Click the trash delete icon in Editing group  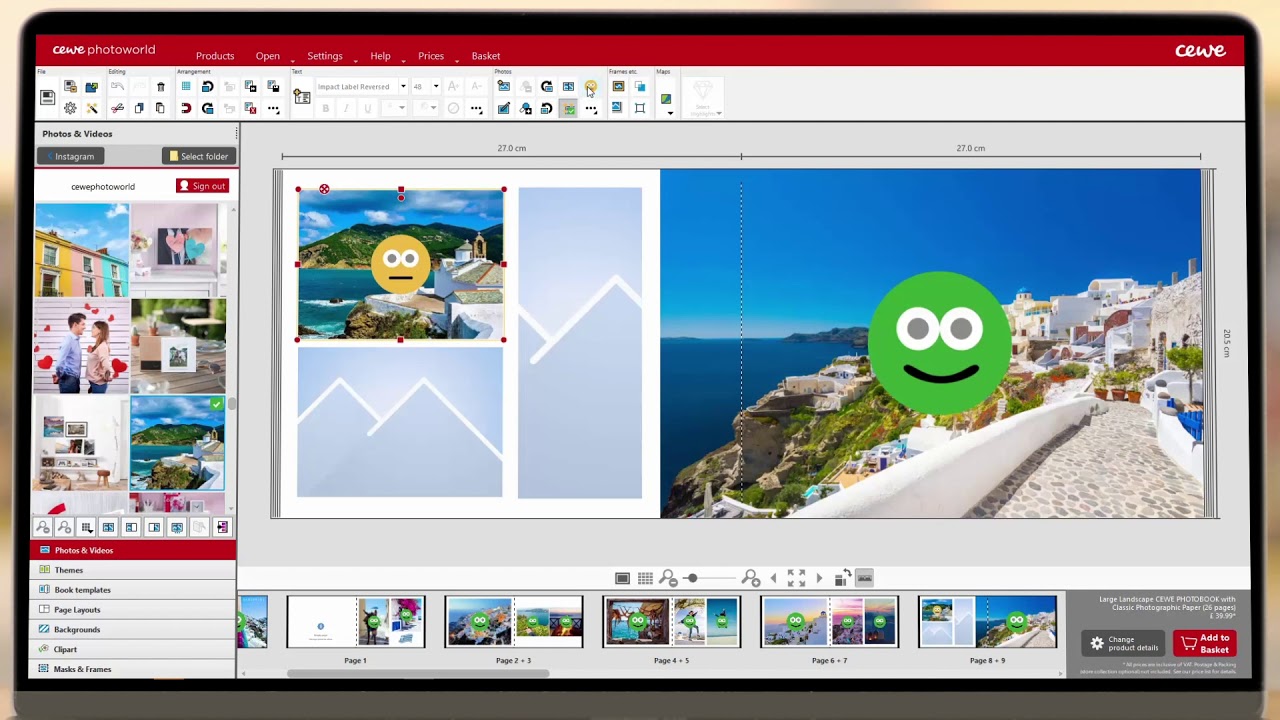pos(160,87)
